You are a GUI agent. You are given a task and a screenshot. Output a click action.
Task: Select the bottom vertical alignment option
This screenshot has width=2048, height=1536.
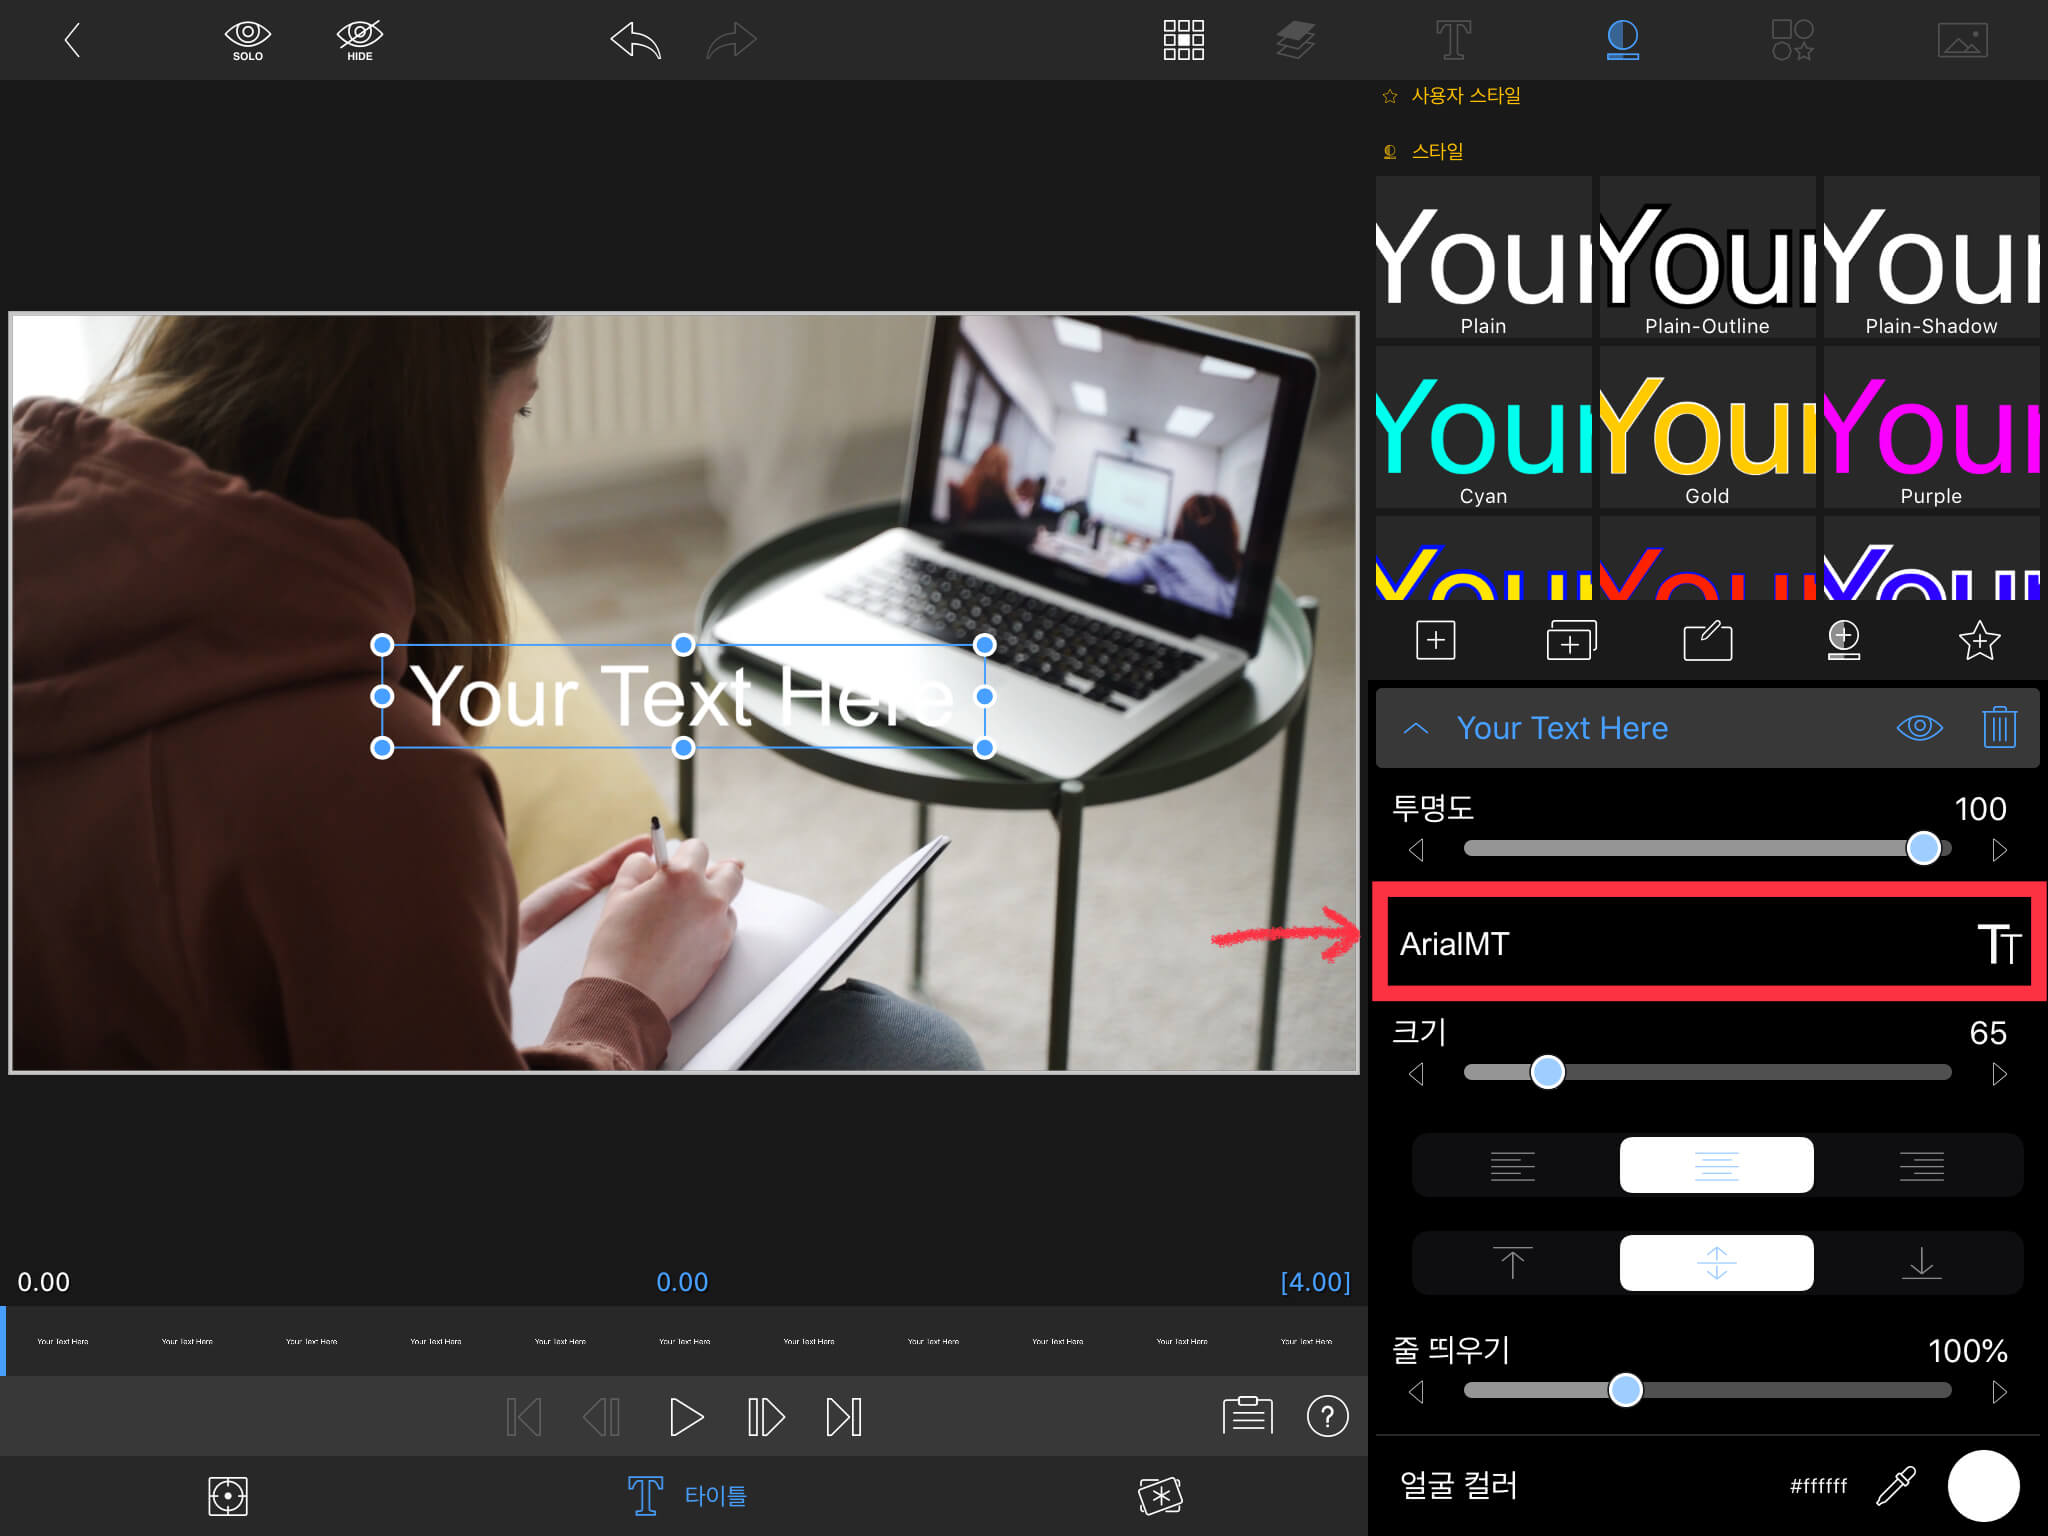[1921, 1263]
